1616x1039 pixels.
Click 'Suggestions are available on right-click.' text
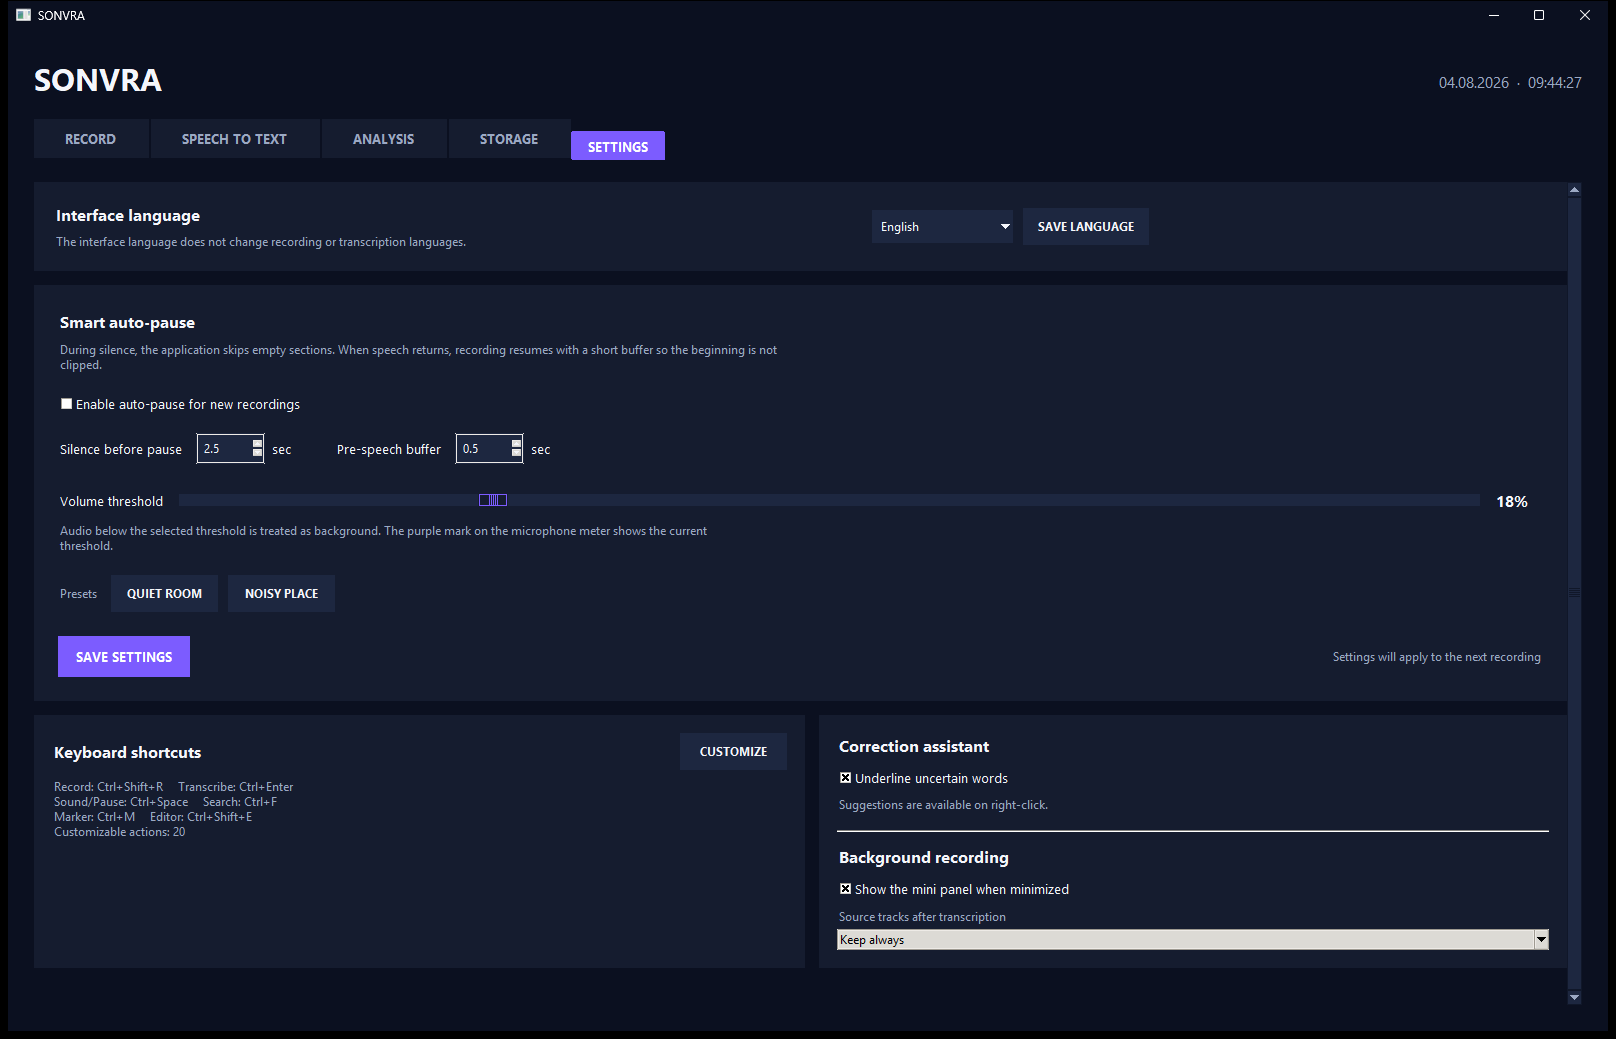click(x=943, y=805)
